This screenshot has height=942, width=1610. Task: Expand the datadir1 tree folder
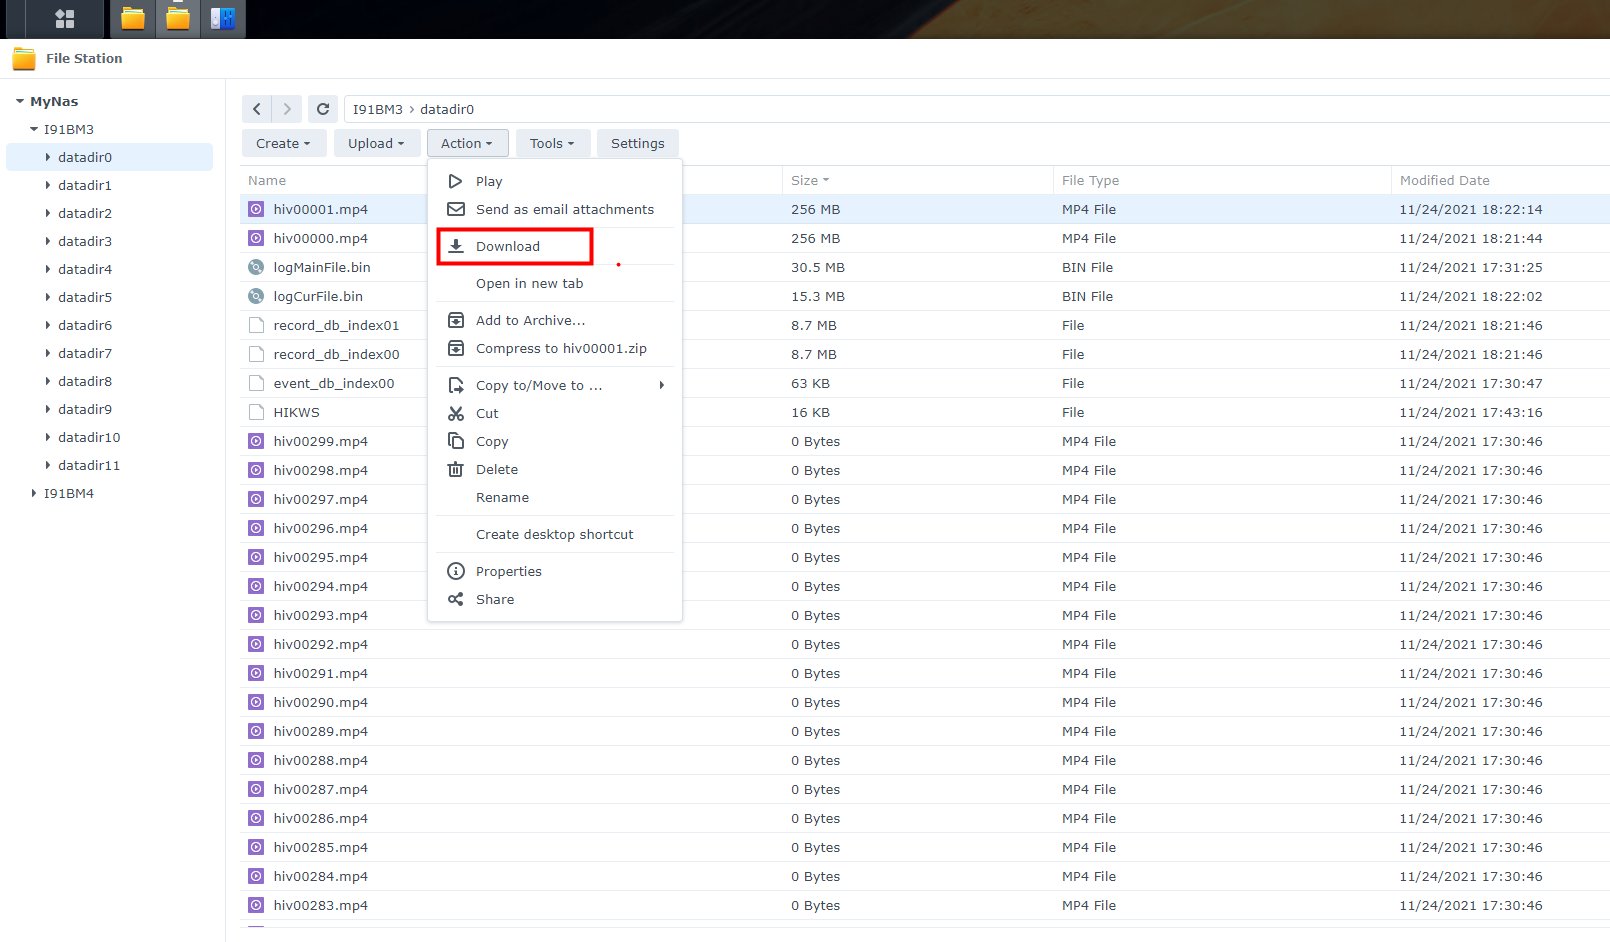point(47,185)
